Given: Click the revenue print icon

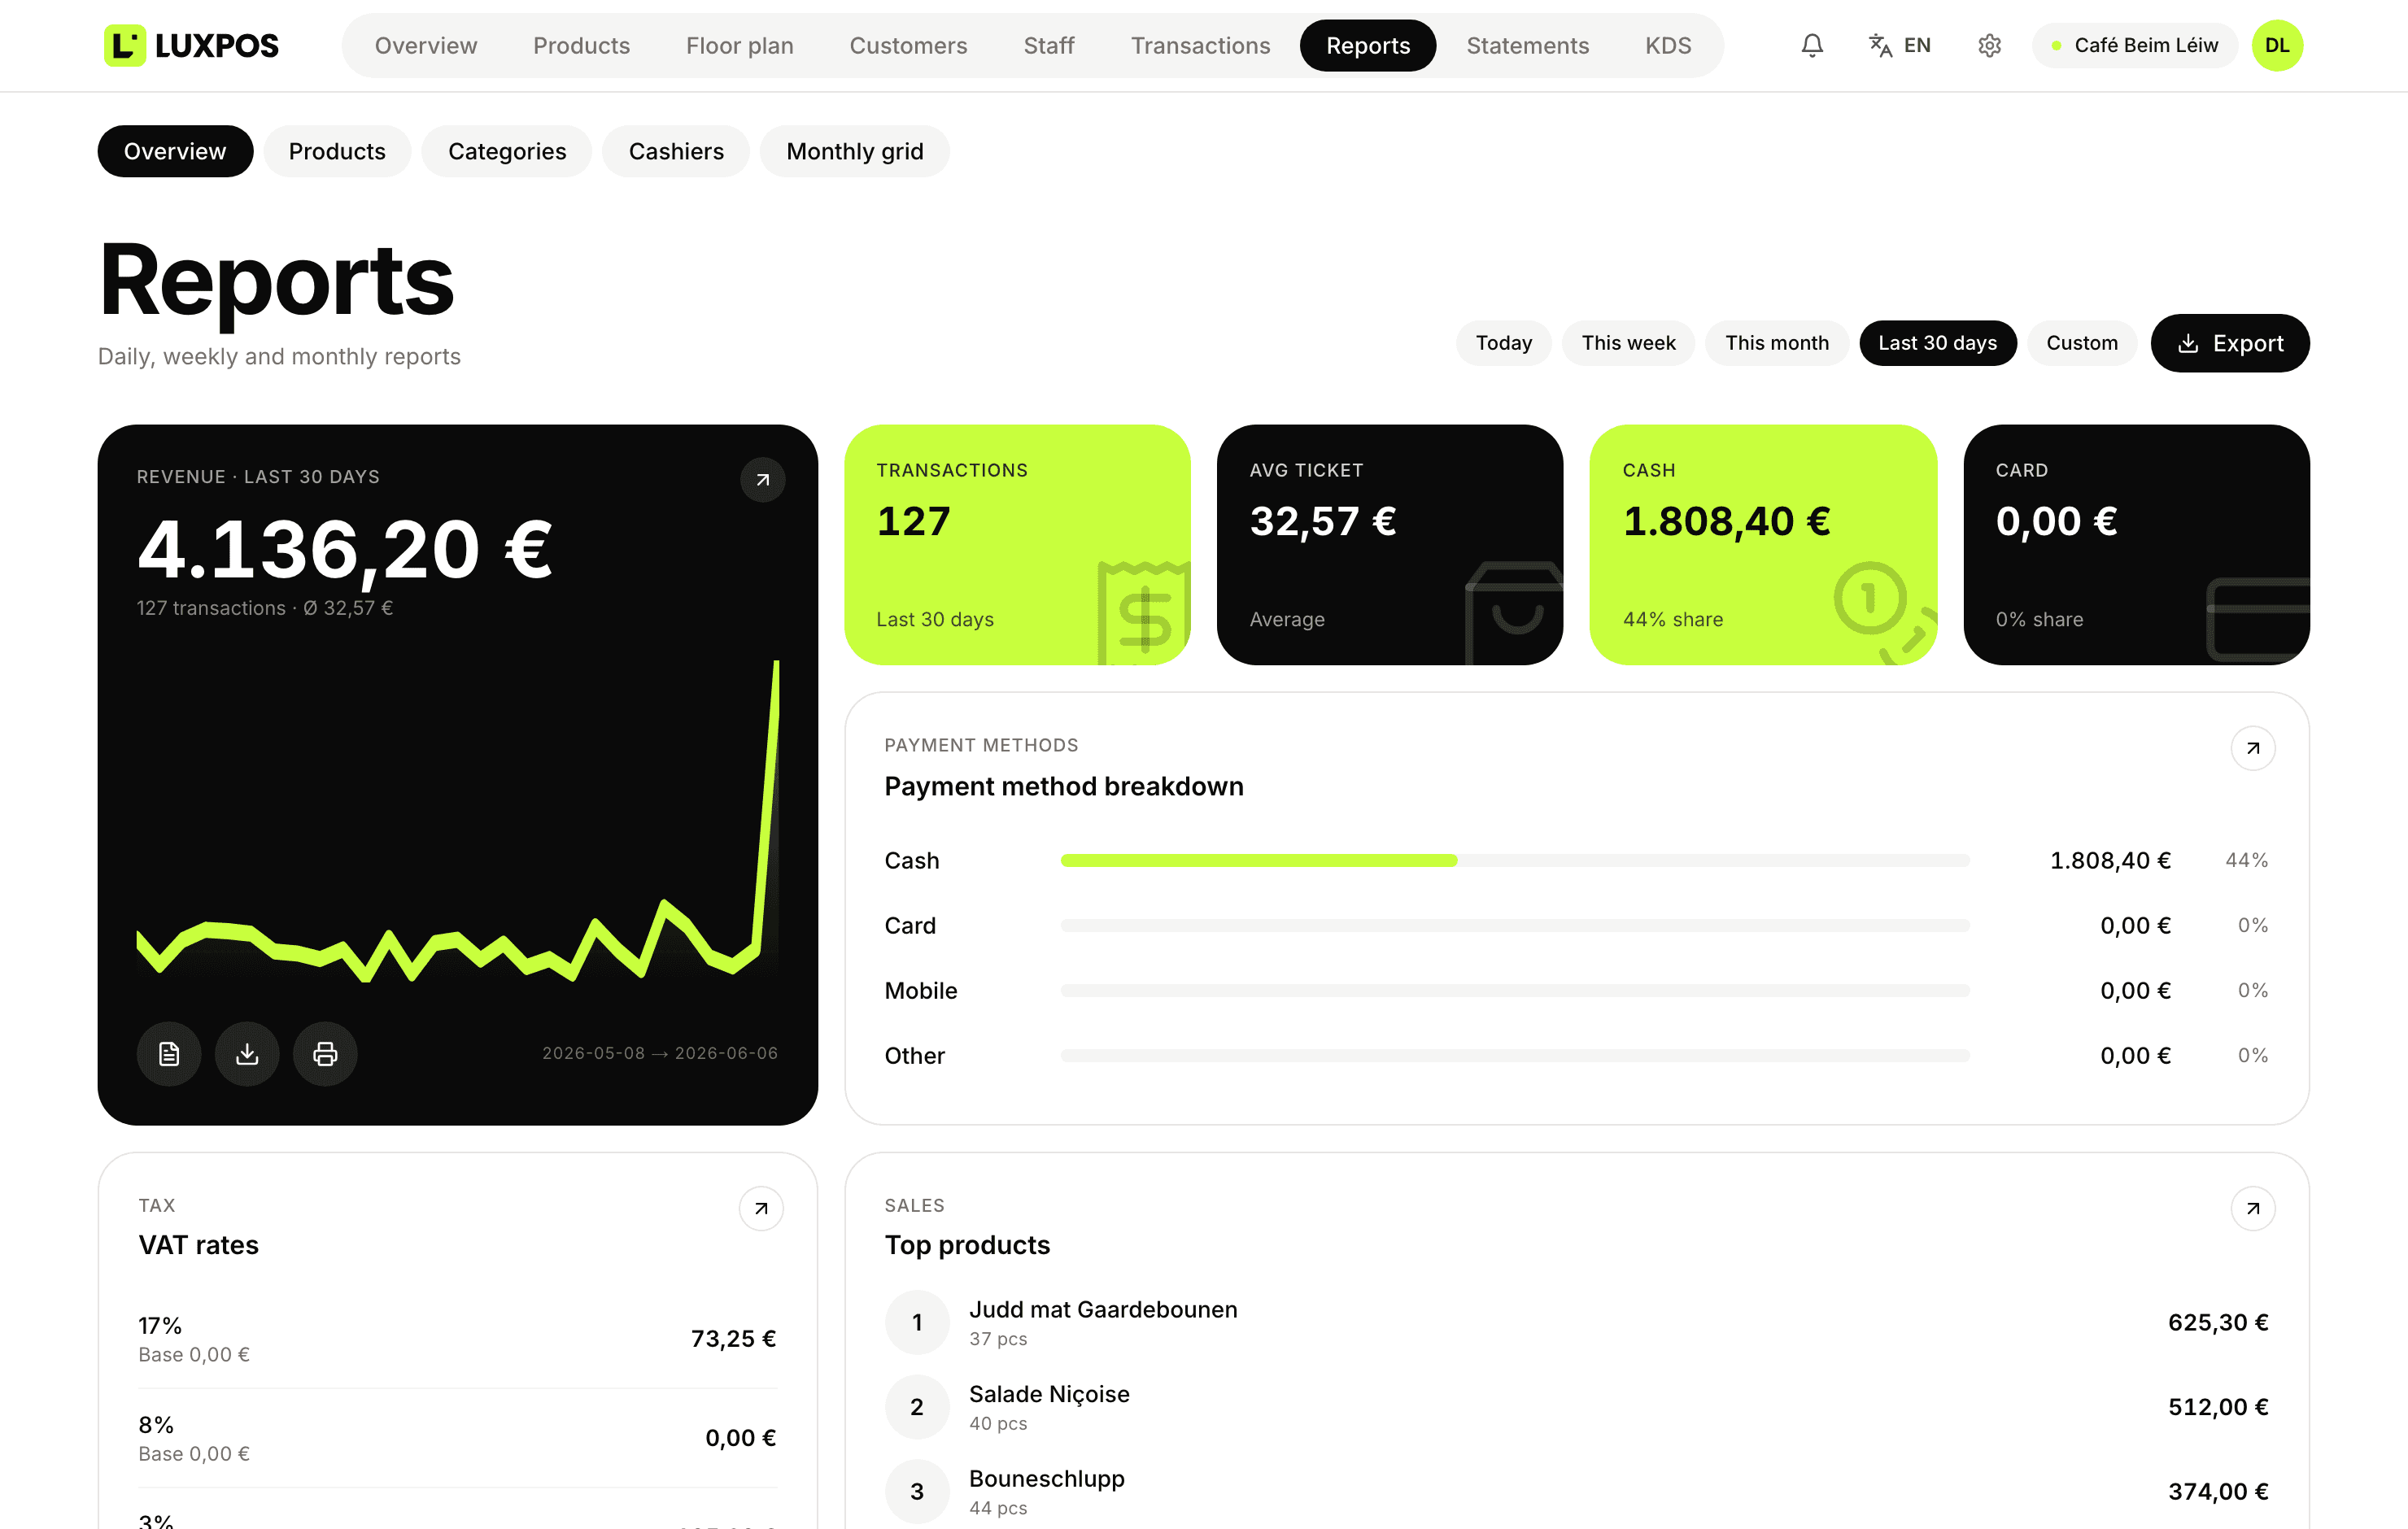Looking at the screenshot, I should click(x=325, y=1053).
